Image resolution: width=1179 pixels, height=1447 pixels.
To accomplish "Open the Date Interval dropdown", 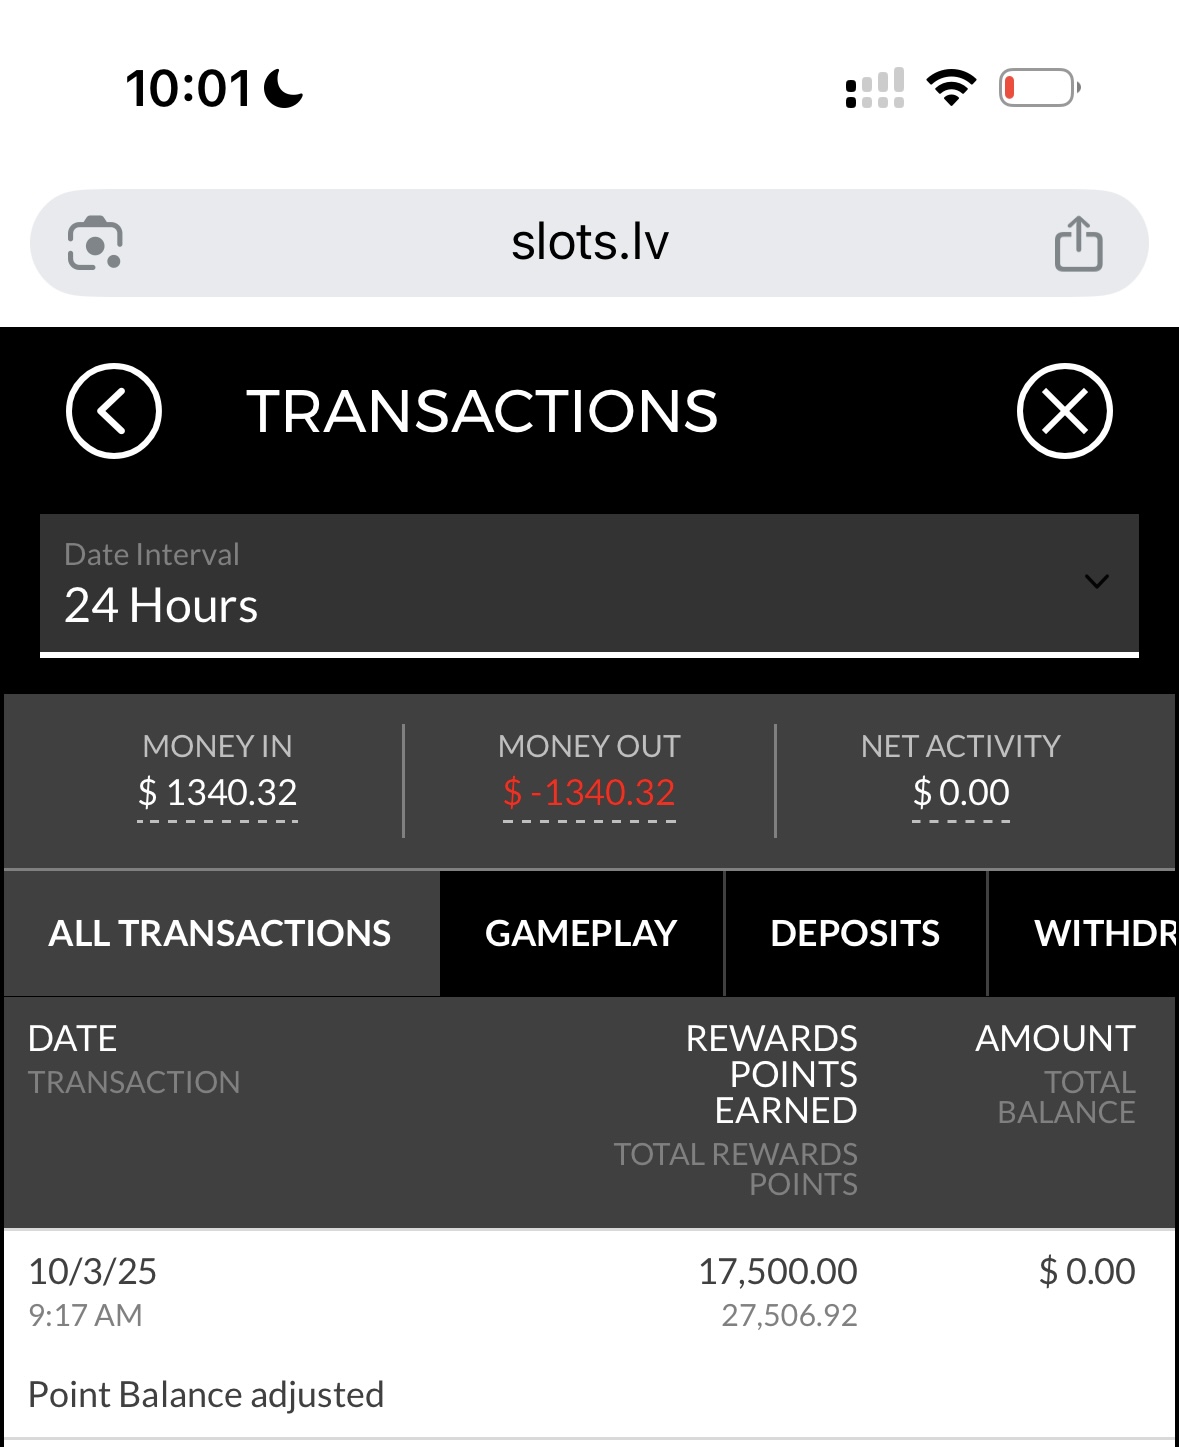I will click(x=589, y=584).
